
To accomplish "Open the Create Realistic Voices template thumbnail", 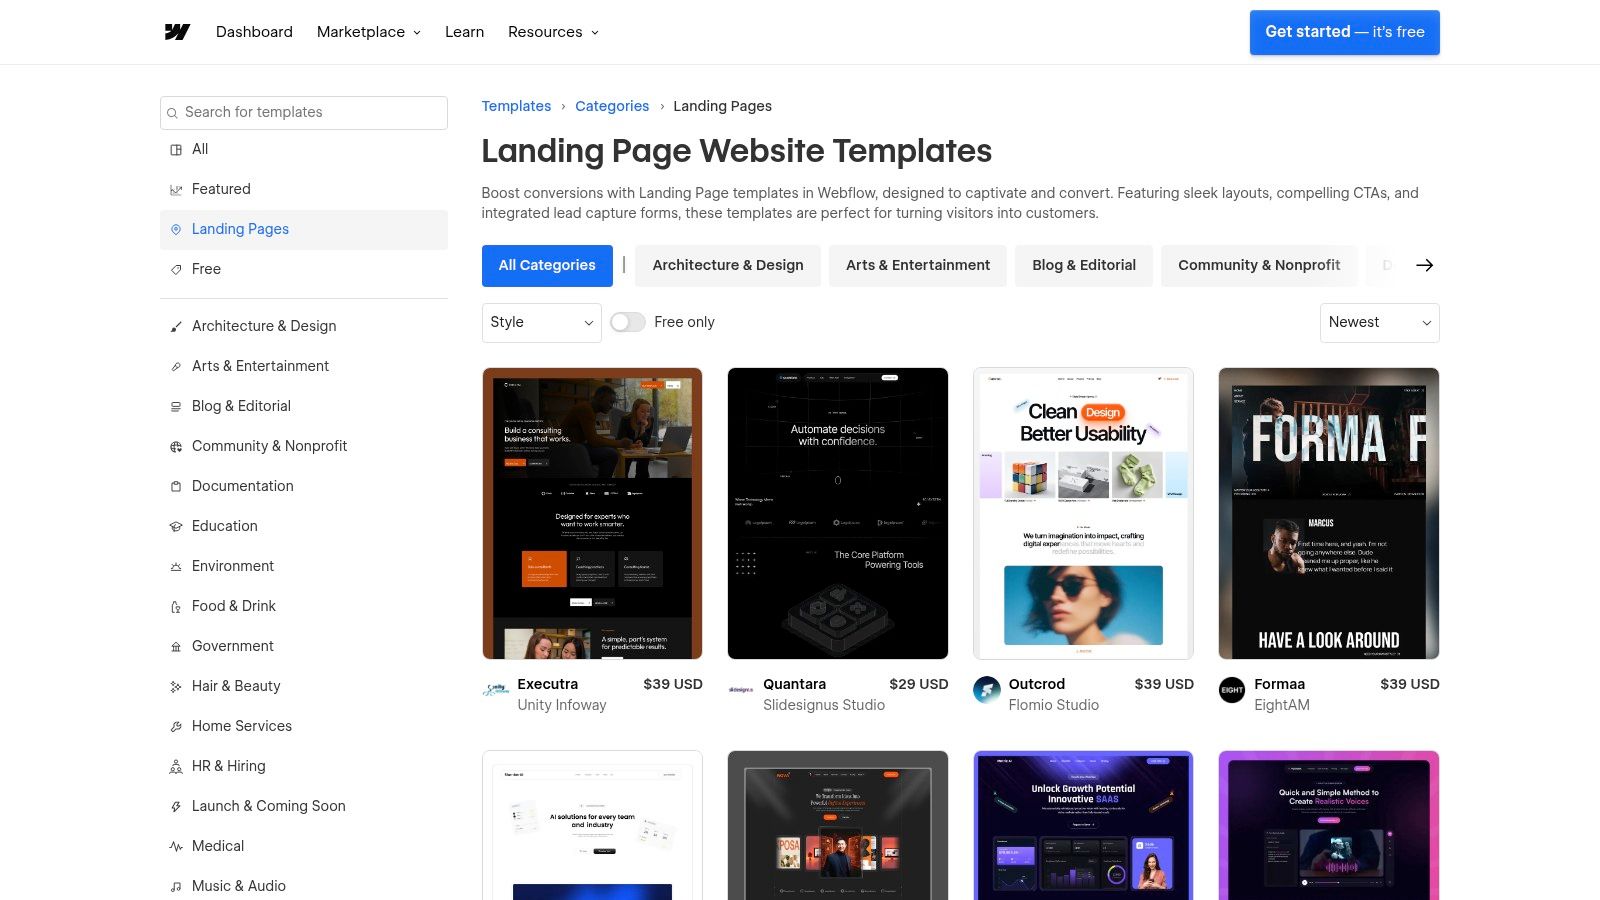I will coord(1329,825).
